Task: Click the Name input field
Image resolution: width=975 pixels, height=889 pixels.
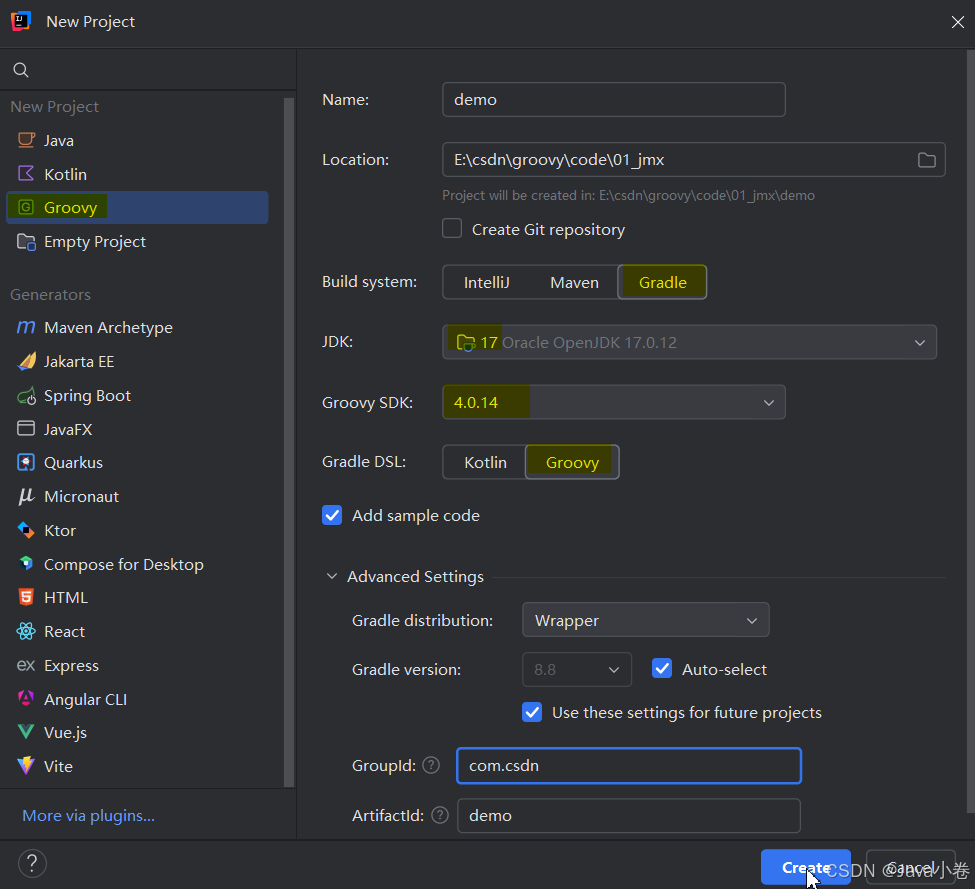Action: tap(613, 99)
